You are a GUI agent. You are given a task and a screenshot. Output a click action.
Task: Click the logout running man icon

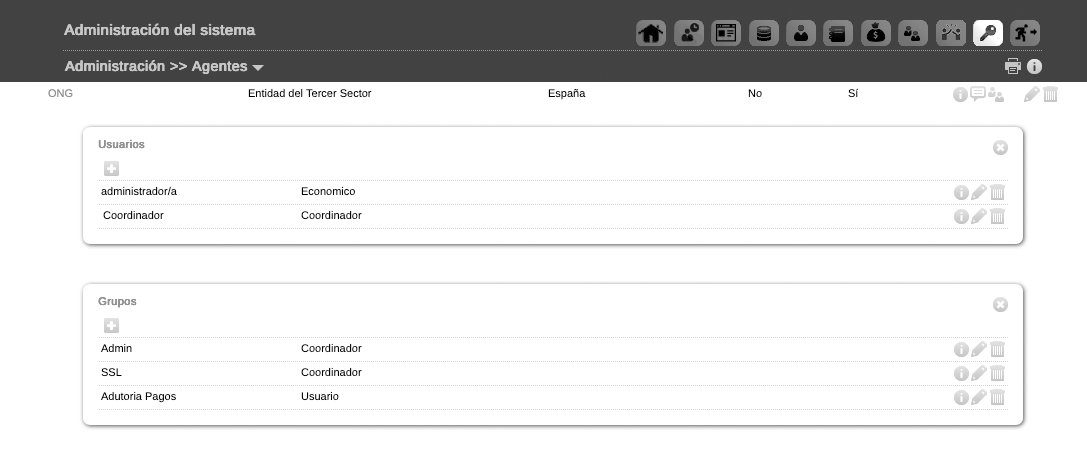[1025, 33]
